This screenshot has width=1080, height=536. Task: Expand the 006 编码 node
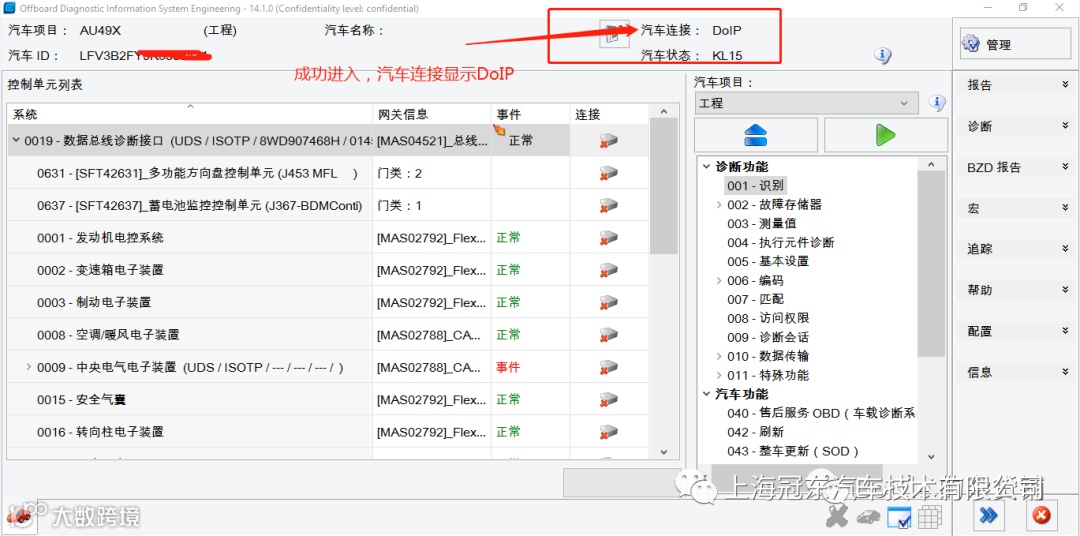click(x=719, y=280)
